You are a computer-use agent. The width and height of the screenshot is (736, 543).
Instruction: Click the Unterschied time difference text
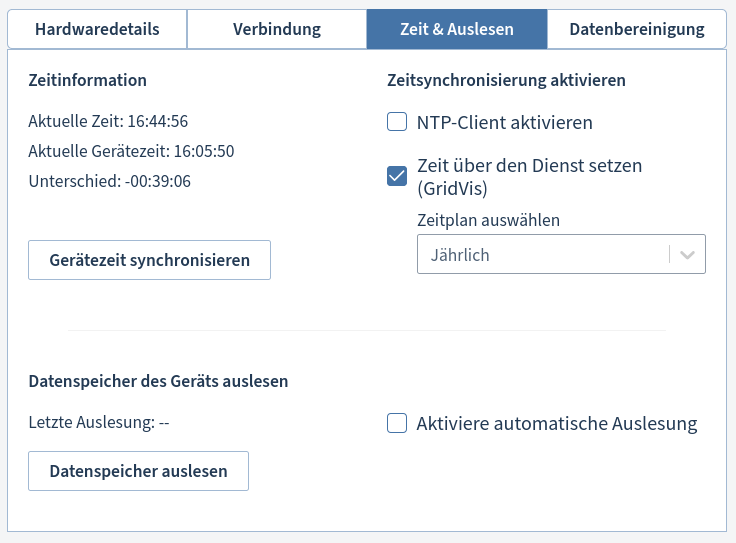[x=109, y=181]
